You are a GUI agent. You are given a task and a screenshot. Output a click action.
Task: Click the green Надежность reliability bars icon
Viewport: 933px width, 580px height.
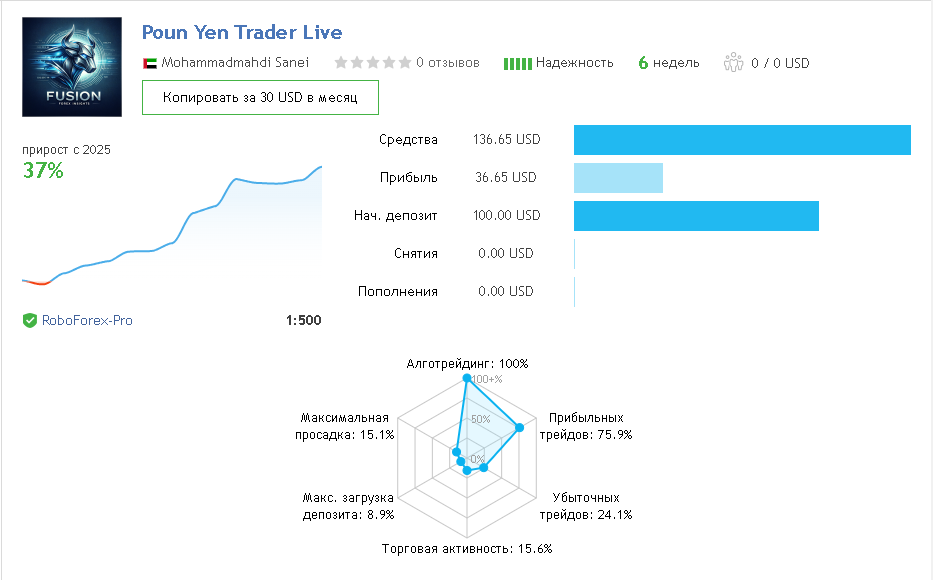tap(518, 64)
